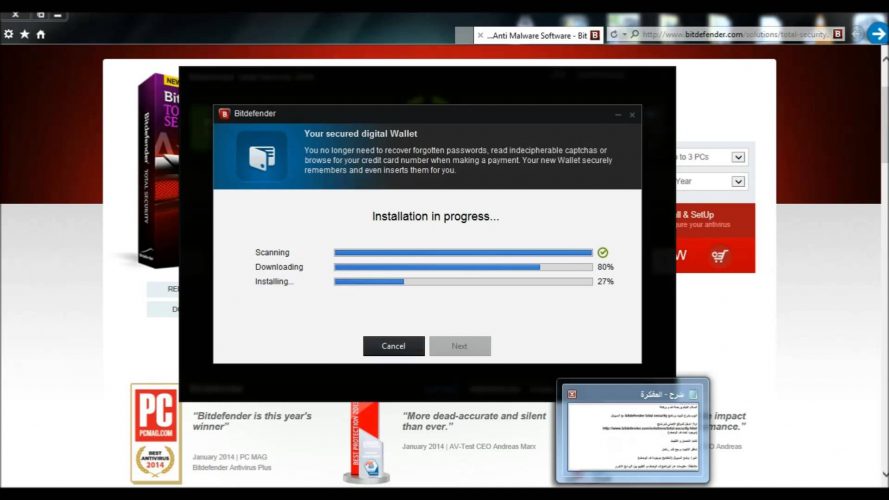Click the 'Installing...' row label
This screenshot has width=889, height=500.
pyautogui.click(x=274, y=281)
